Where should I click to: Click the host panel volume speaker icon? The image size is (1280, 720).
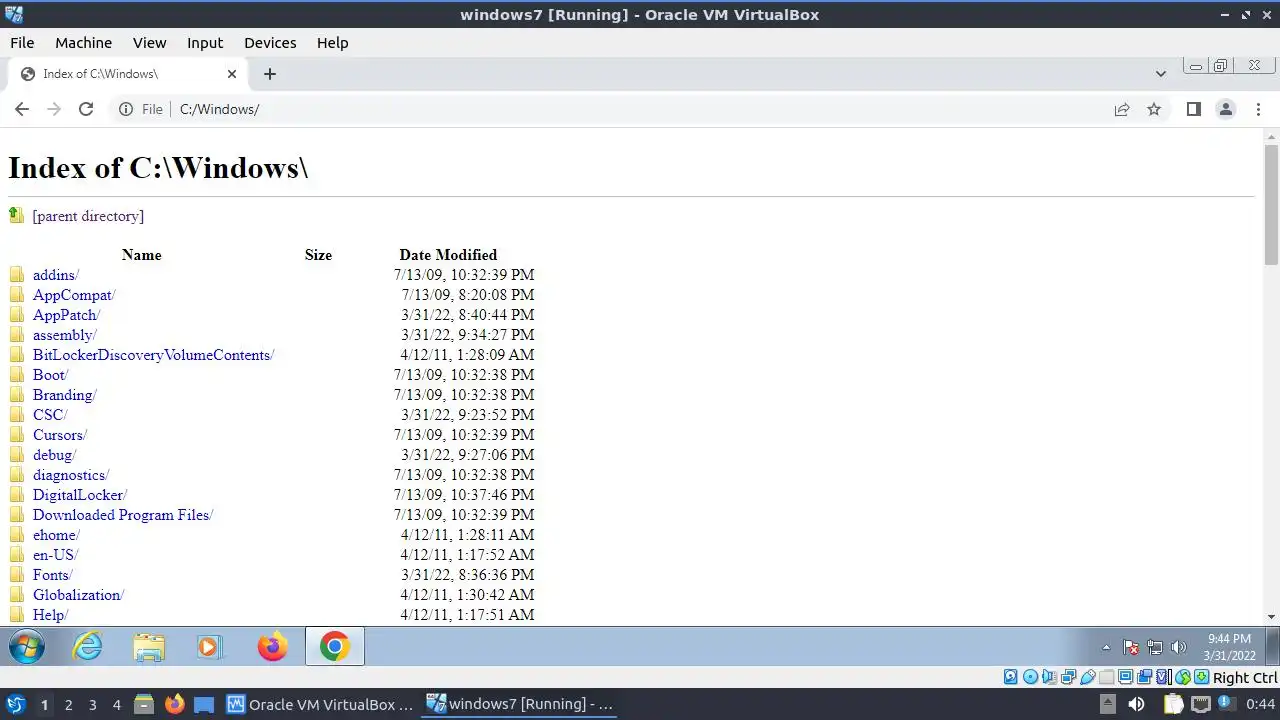point(1138,704)
